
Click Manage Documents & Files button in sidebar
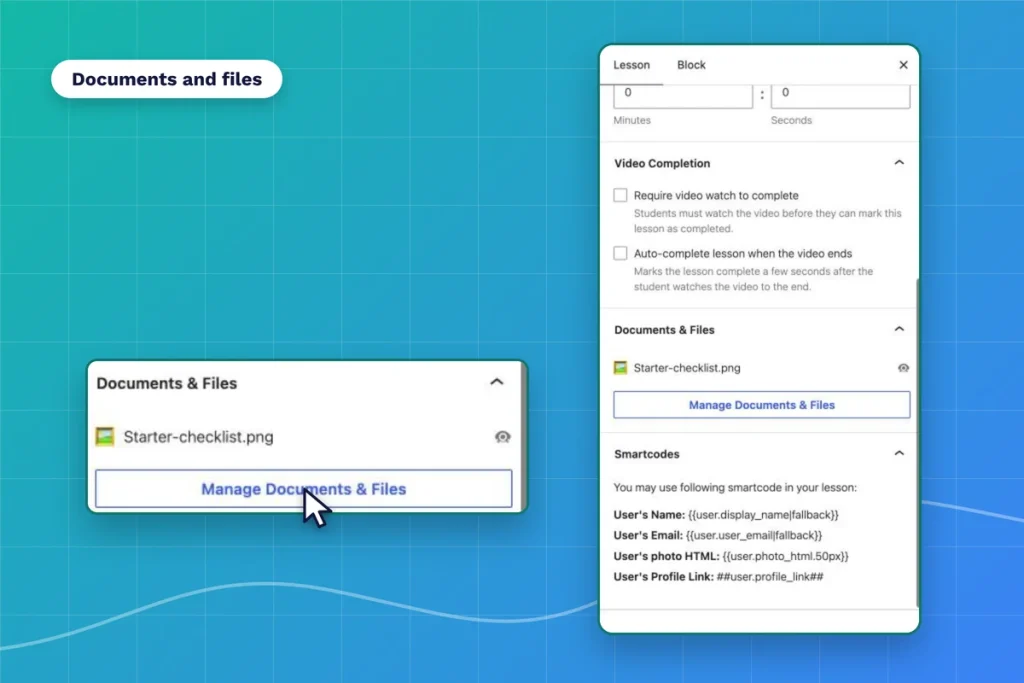(x=761, y=405)
